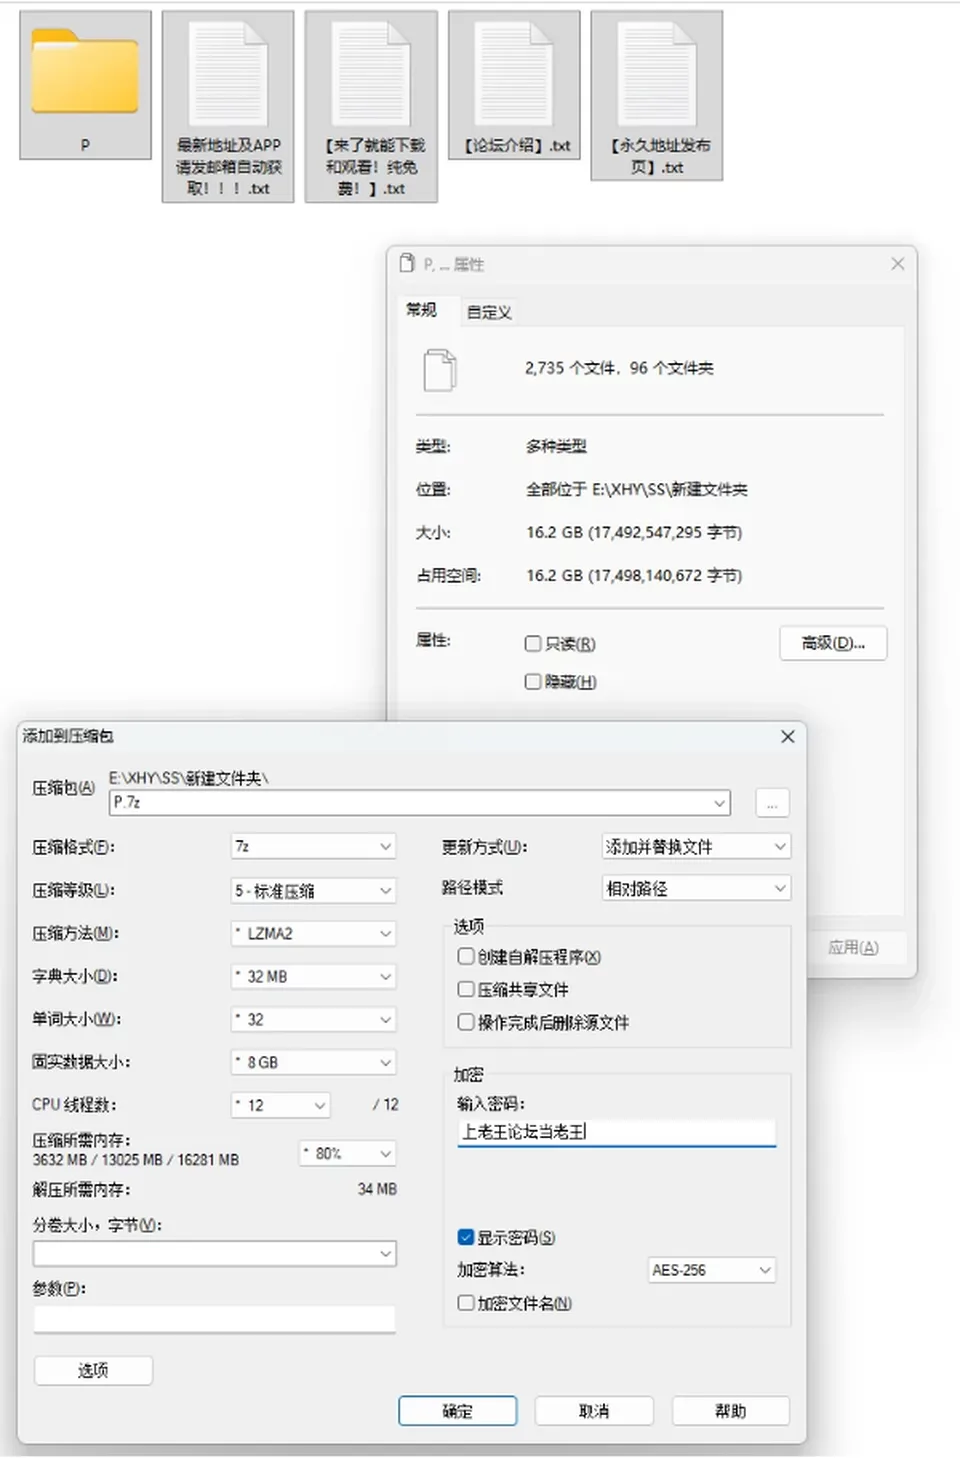Viewport: 960px width, 1458px height.
Task: Click the 参数 input field
Action: [215, 1319]
